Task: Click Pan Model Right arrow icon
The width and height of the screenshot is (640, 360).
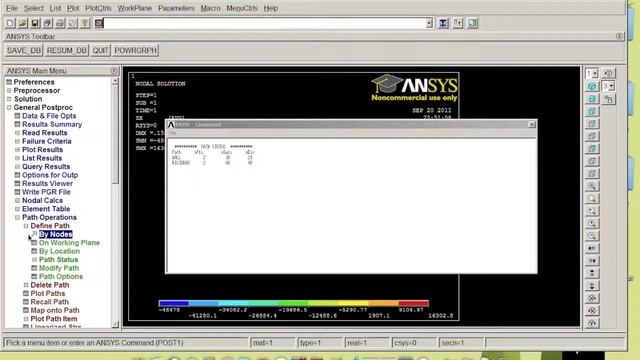Action: (592, 260)
